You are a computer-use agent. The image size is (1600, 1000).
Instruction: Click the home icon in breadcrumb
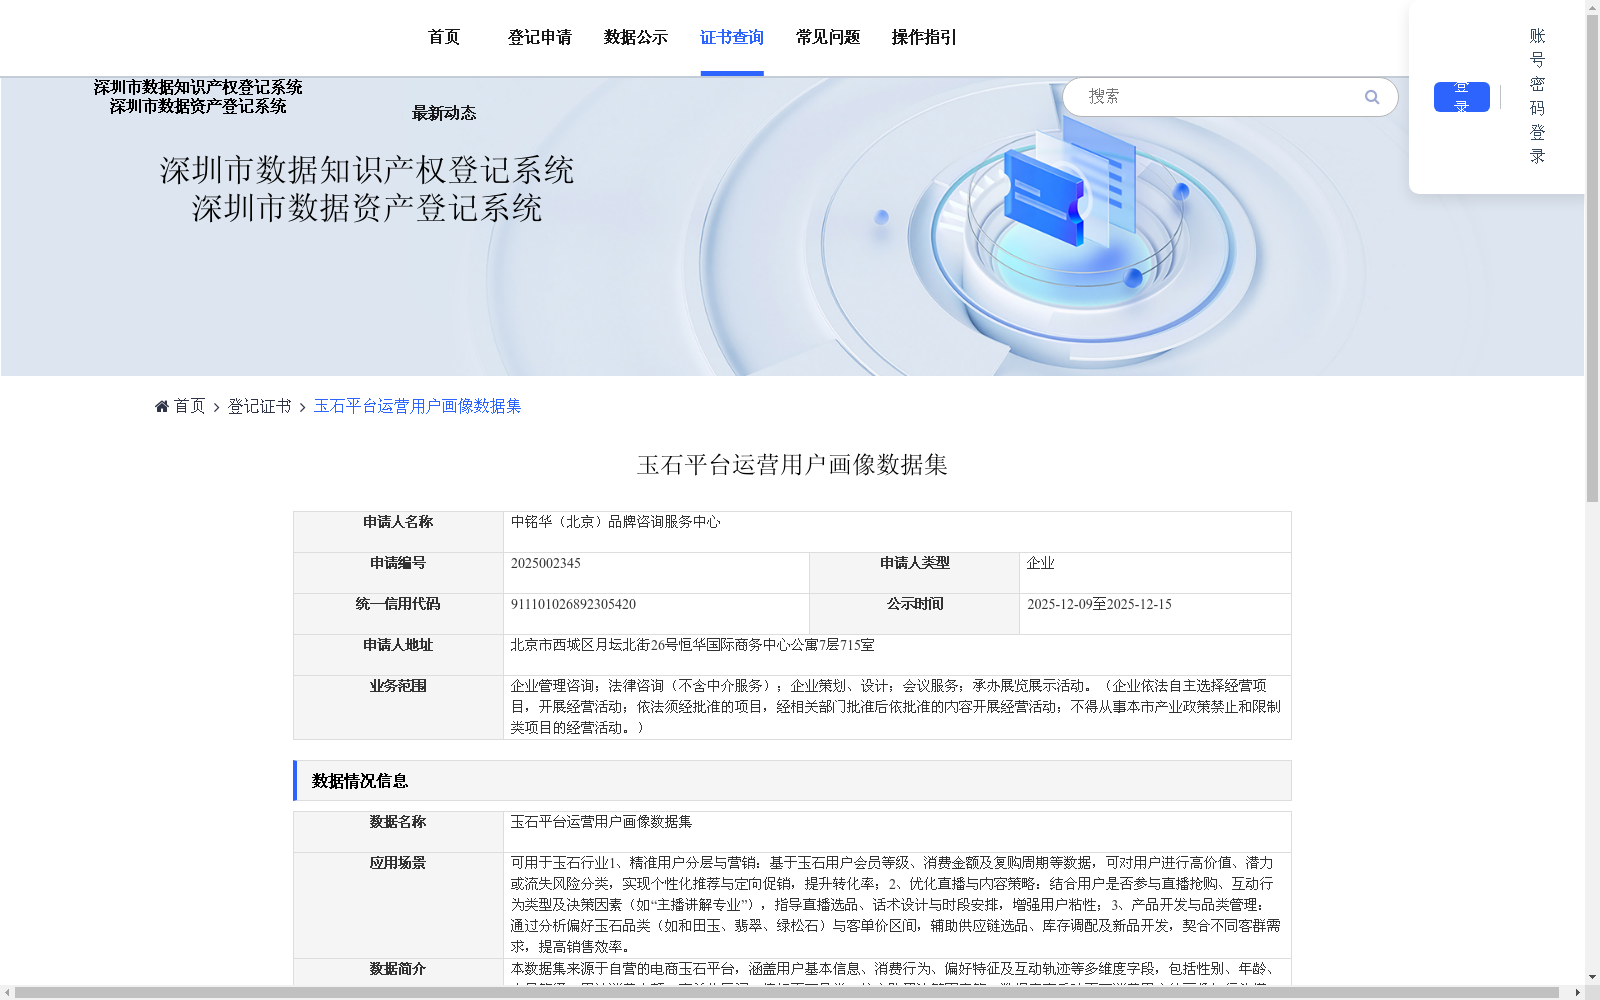(x=162, y=406)
